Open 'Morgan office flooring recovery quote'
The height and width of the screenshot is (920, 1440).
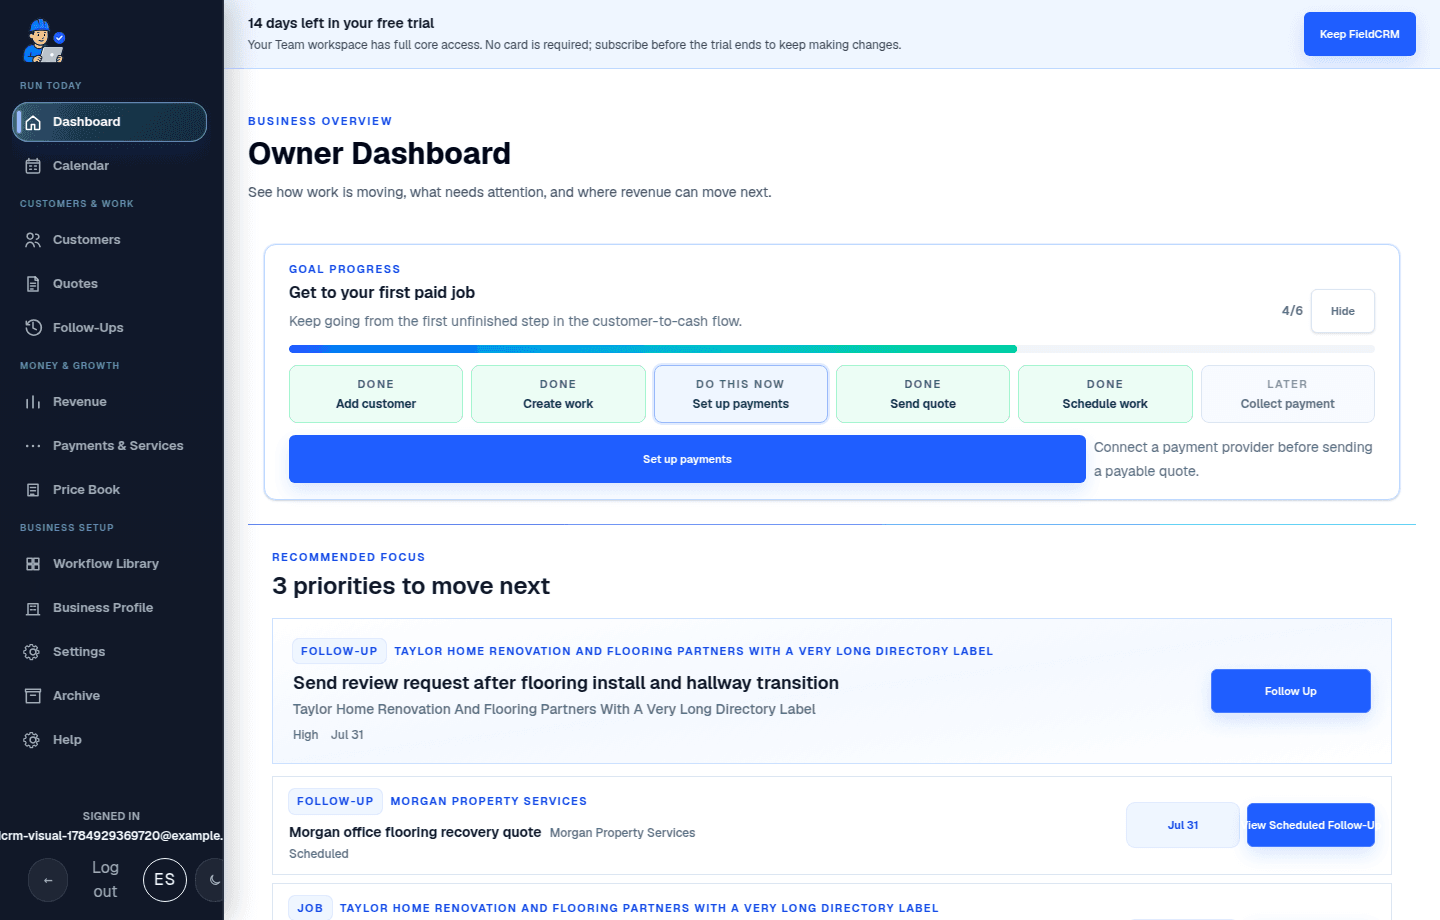pos(415,832)
